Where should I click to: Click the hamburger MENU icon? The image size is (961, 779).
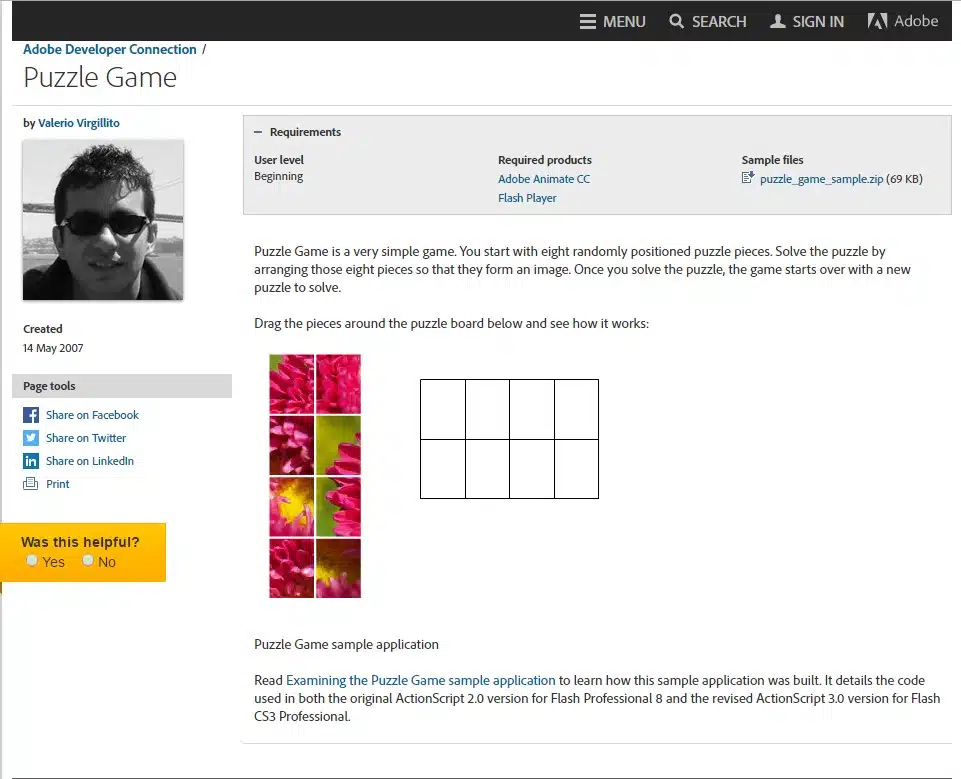tap(588, 21)
